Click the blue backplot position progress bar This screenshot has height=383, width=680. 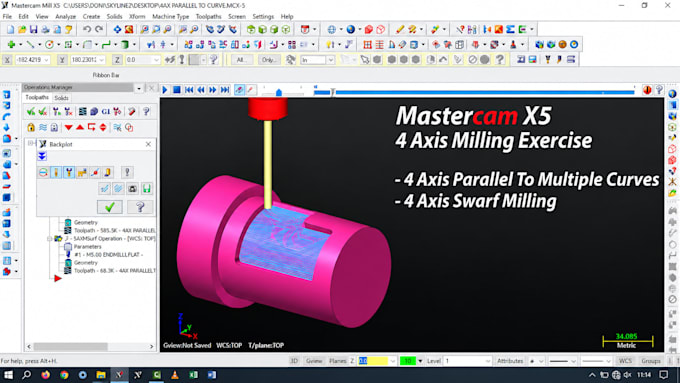(x=474, y=92)
